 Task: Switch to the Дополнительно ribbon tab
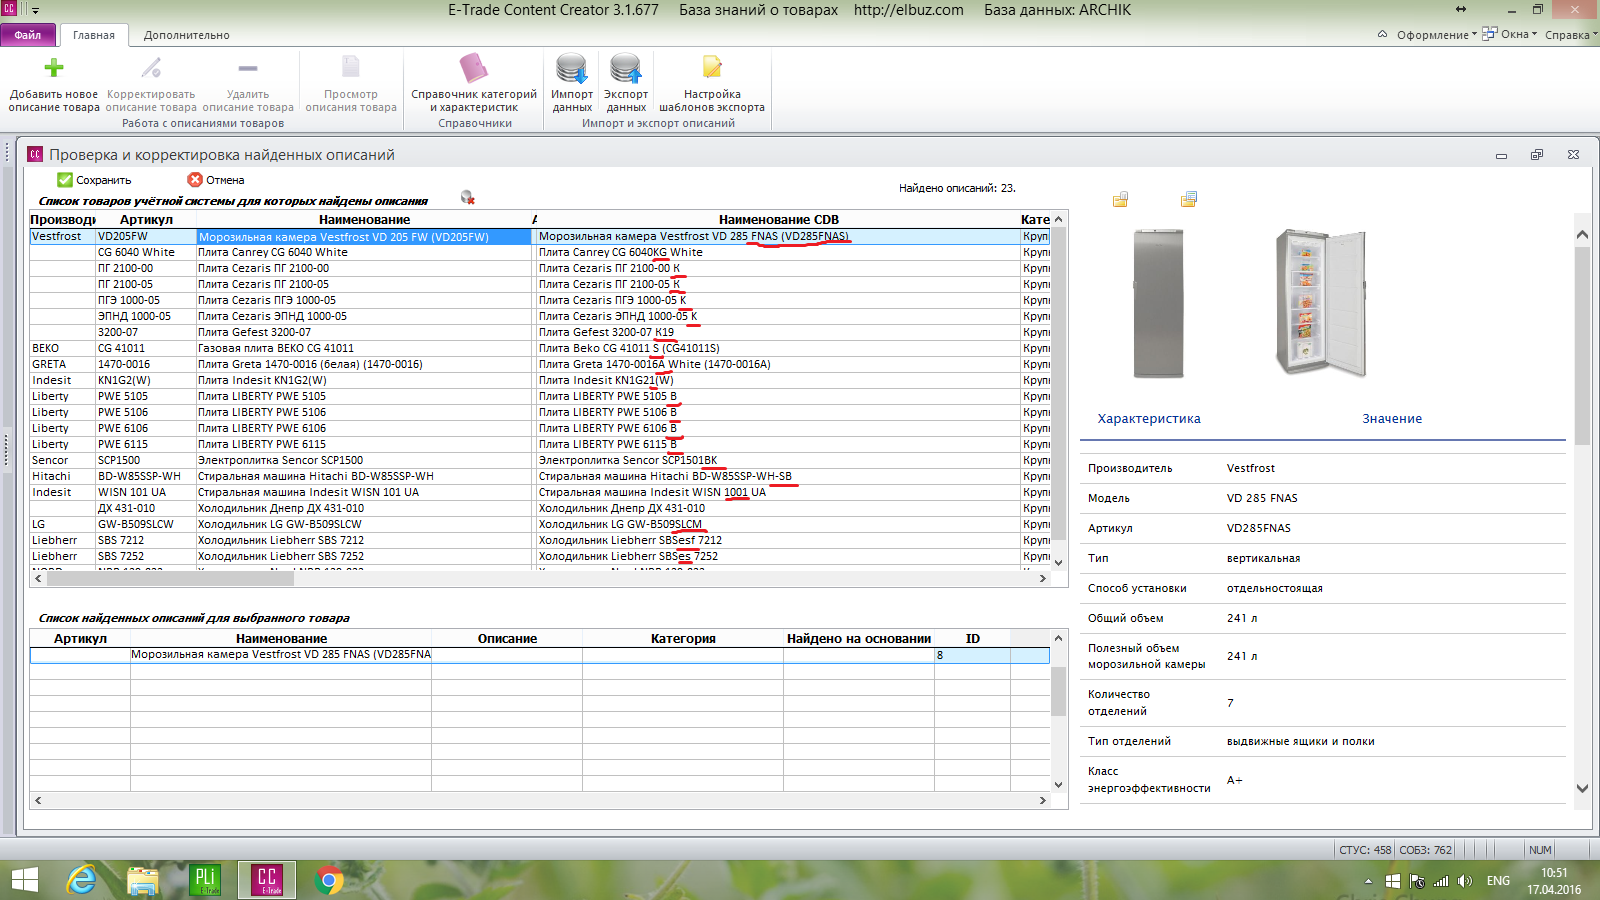[187, 35]
